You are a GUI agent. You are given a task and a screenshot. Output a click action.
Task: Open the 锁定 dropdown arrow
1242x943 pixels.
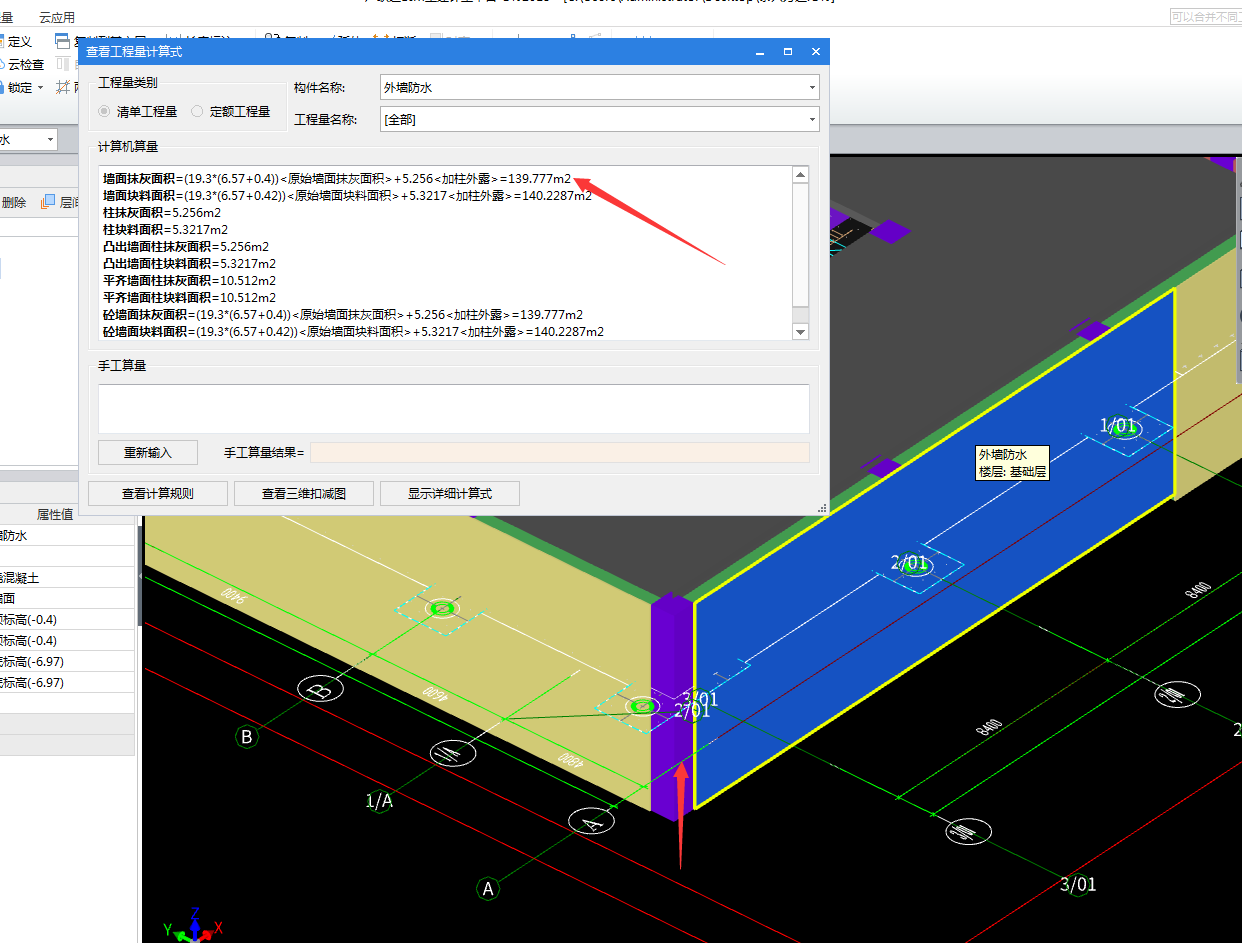click(41, 88)
